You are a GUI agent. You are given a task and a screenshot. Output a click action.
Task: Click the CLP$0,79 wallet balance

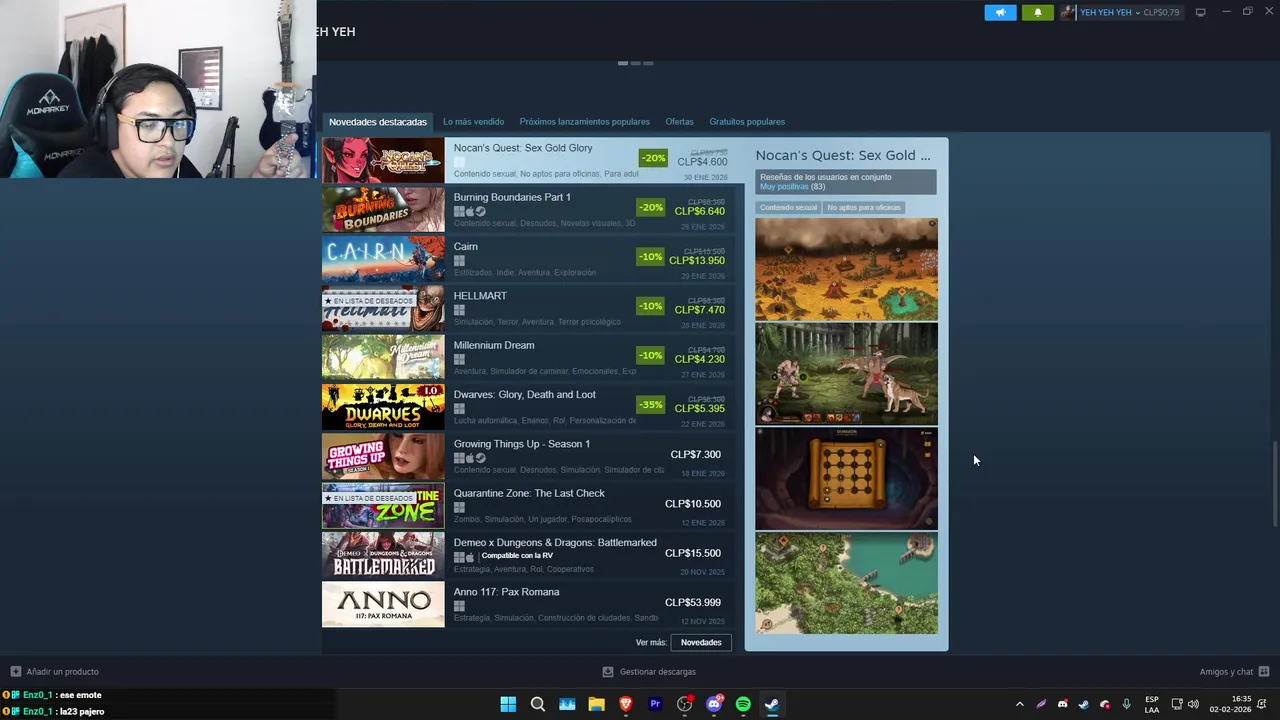click(x=1161, y=12)
